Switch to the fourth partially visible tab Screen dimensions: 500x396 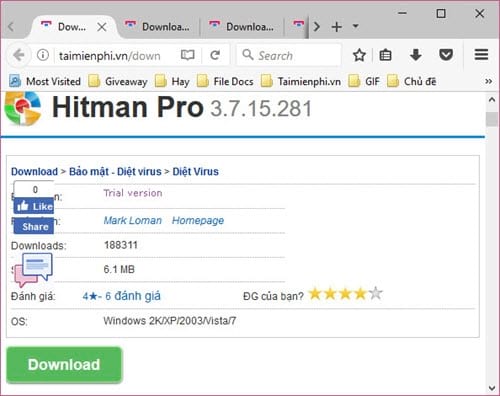click(297, 26)
